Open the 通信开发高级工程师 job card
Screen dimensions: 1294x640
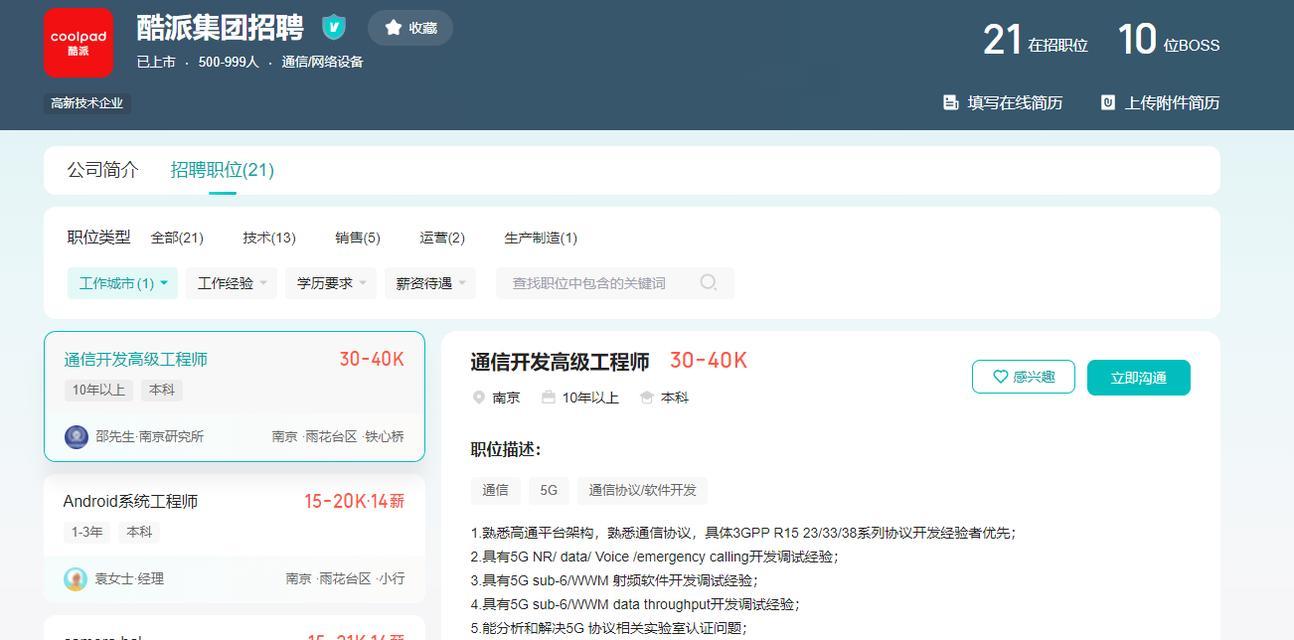pyautogui.click(x=234, y=396)
